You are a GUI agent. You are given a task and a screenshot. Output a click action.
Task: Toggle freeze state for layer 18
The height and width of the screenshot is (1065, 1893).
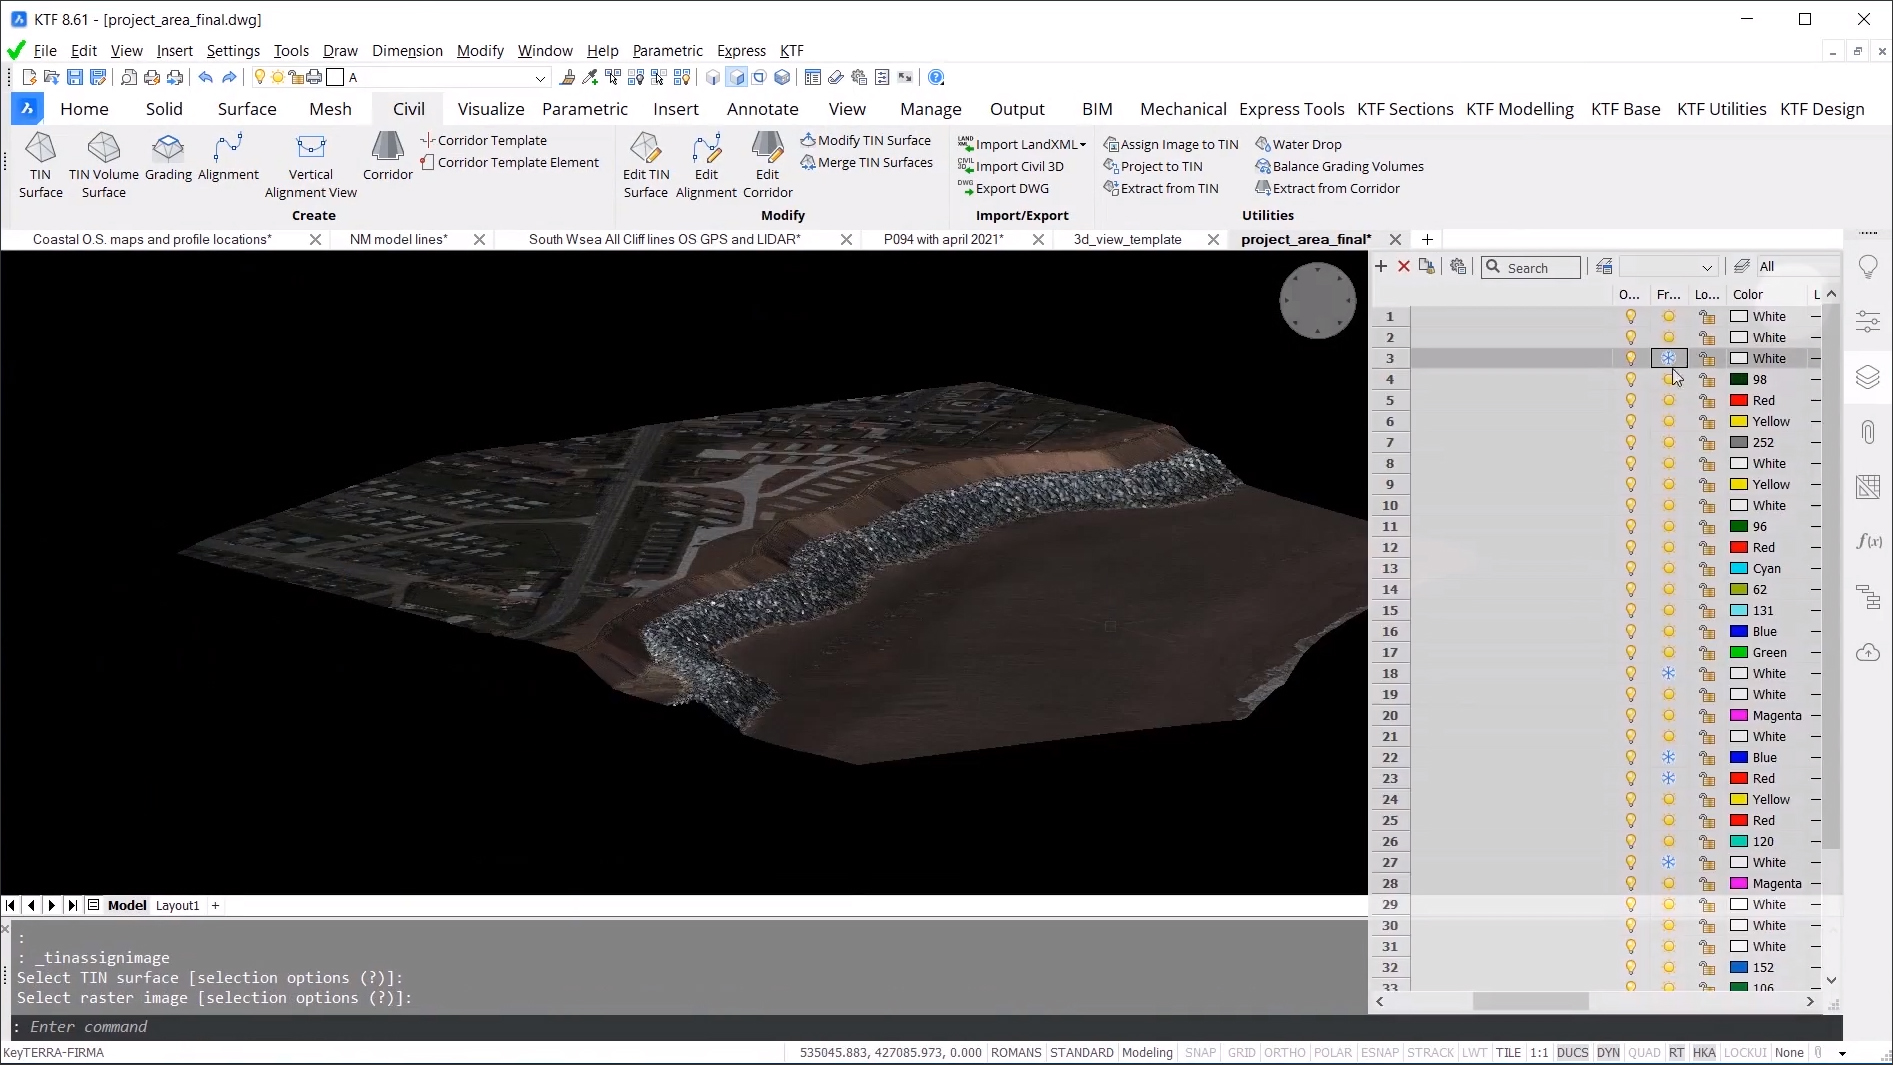1668,673
